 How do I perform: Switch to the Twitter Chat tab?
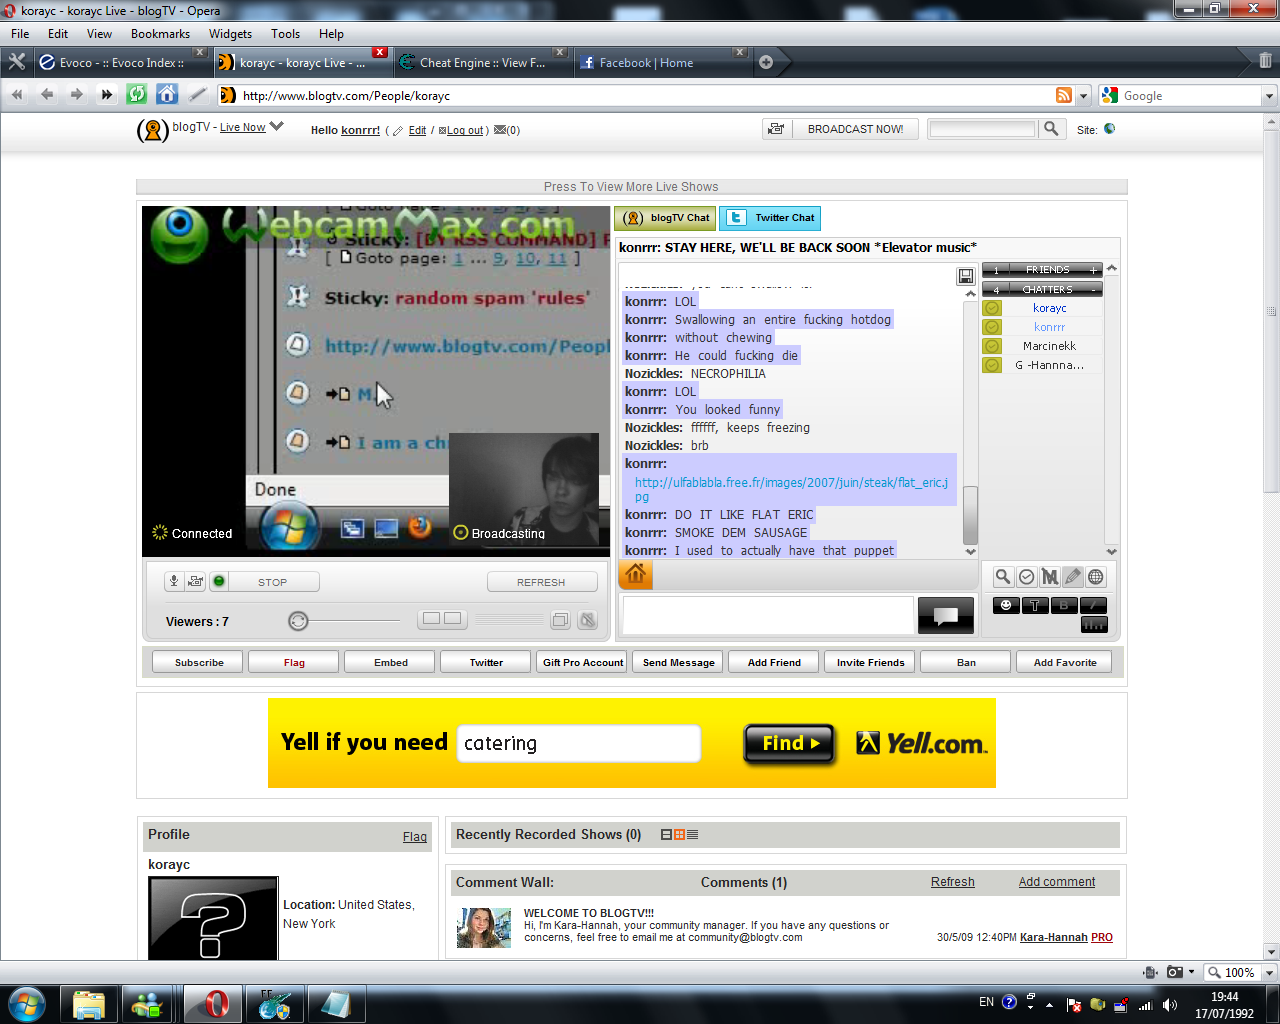tap(770, 218)
